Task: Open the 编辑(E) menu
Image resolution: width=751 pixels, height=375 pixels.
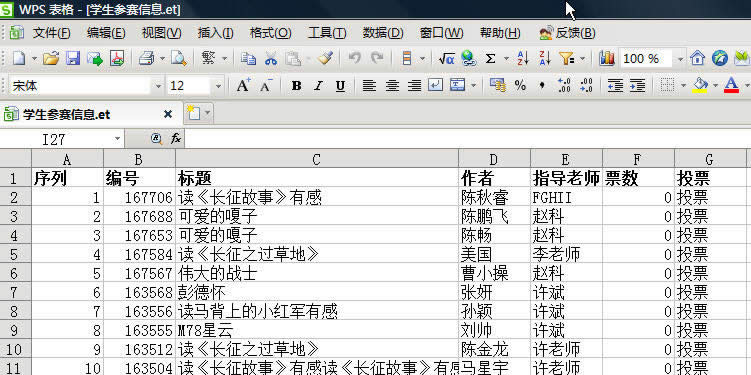Action: 106,33
